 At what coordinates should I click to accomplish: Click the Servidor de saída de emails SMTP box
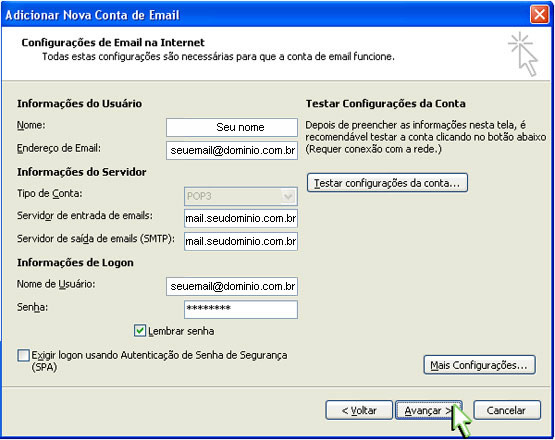241,241
